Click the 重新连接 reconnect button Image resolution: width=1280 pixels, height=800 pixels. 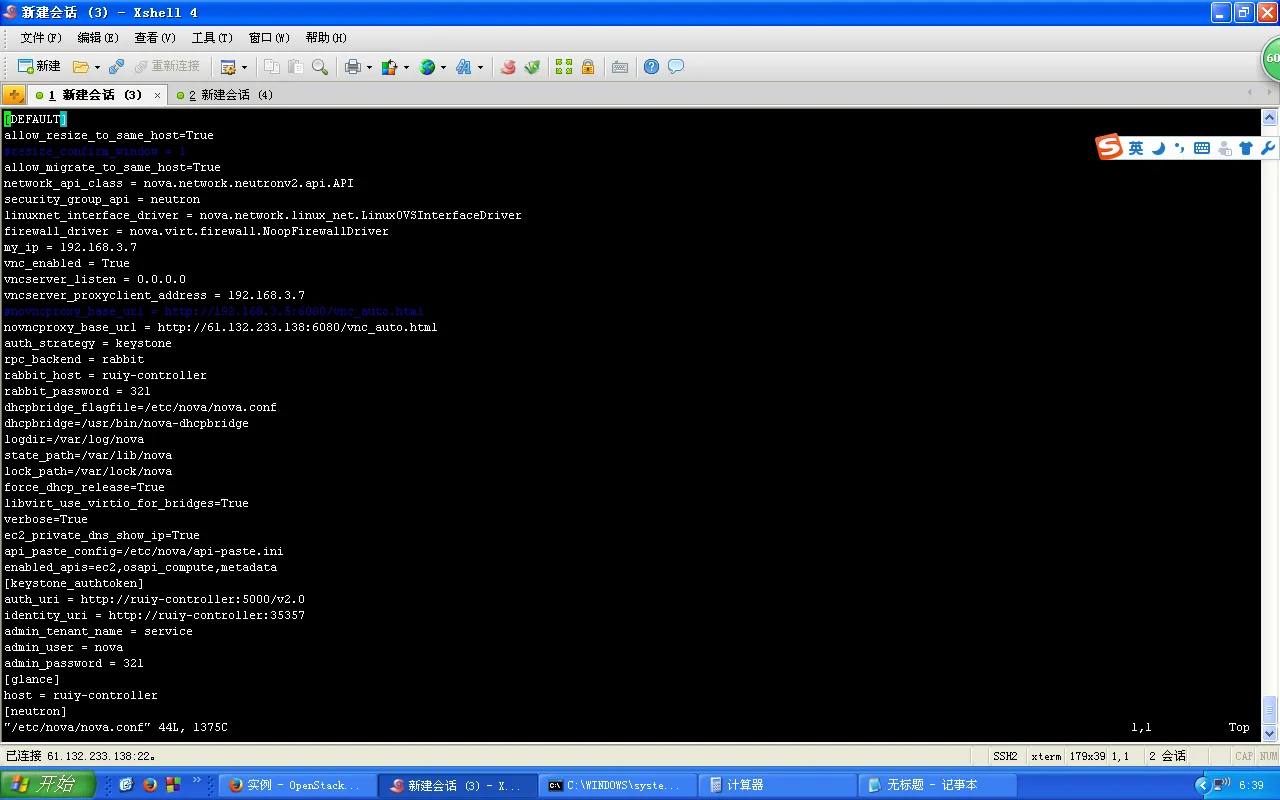(167, 66)
